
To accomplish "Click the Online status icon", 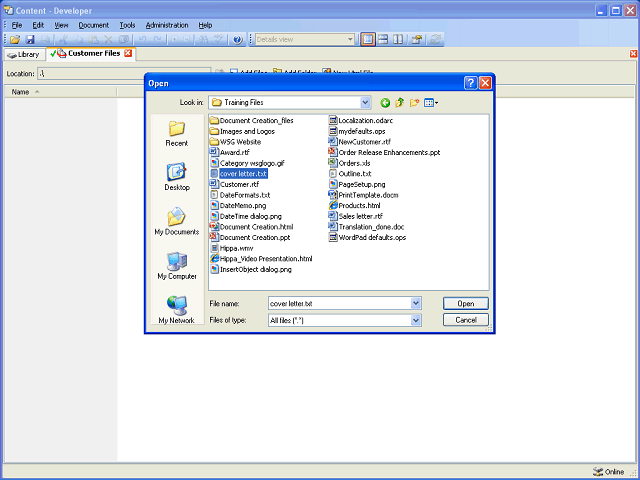I will coord(598,471).
